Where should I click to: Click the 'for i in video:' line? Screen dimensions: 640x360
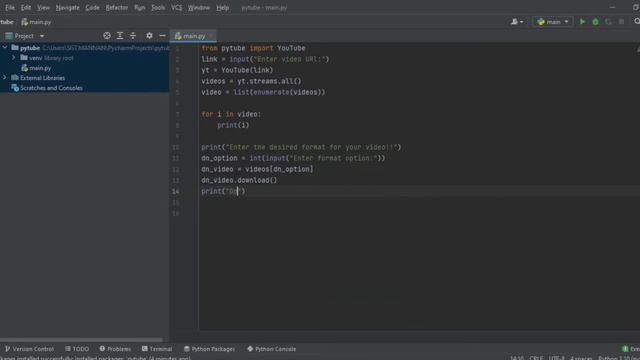[231, 114]
